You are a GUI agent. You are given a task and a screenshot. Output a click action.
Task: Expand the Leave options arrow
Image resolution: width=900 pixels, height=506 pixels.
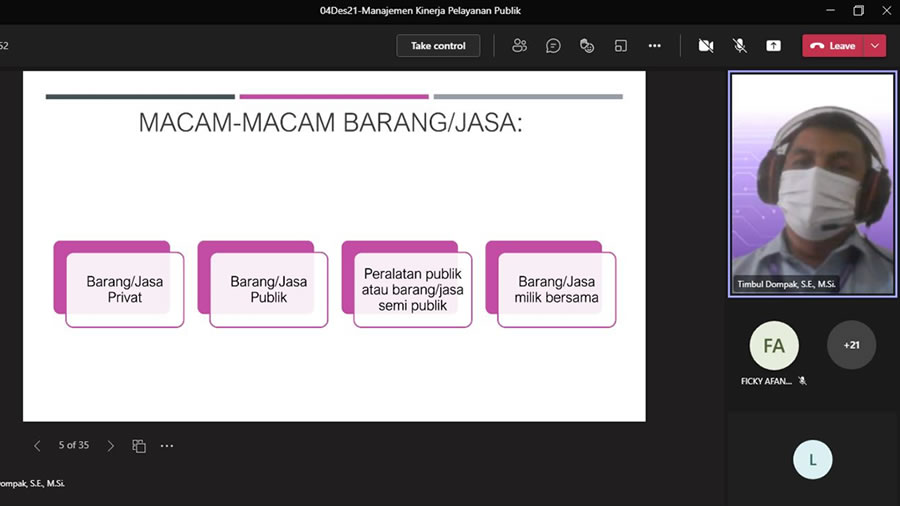pyautogui.click(x=875, y=46)
